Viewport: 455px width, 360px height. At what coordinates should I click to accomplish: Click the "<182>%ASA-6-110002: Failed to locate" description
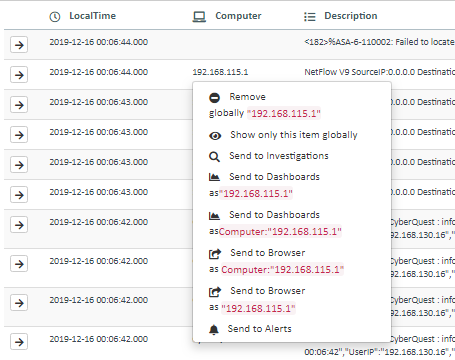tap(379, 42)
